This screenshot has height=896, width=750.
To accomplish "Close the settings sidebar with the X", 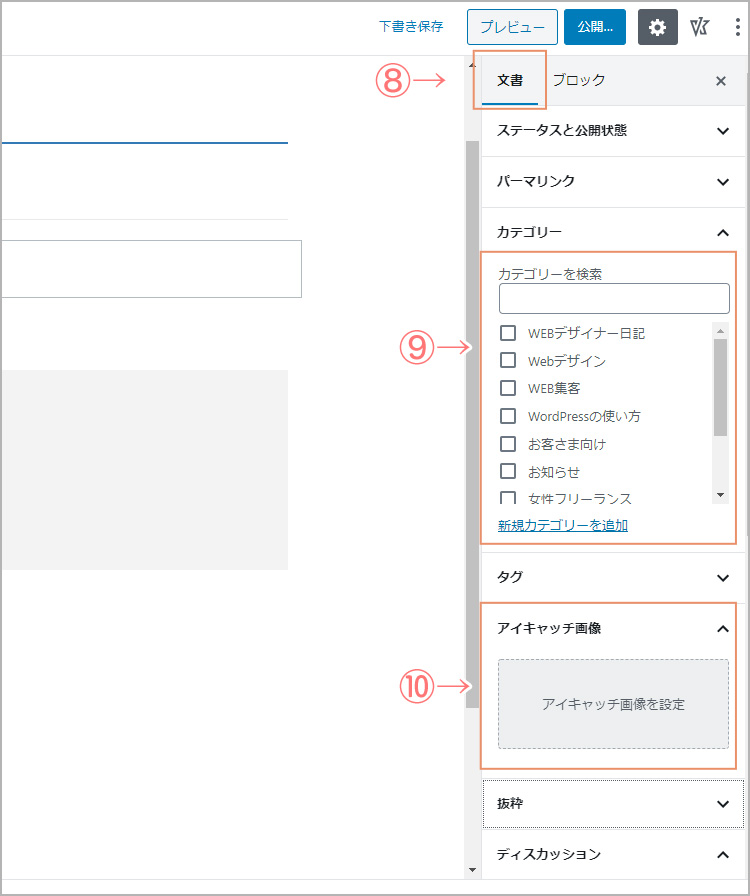I will pyautogui.click(x=721, y=81).
